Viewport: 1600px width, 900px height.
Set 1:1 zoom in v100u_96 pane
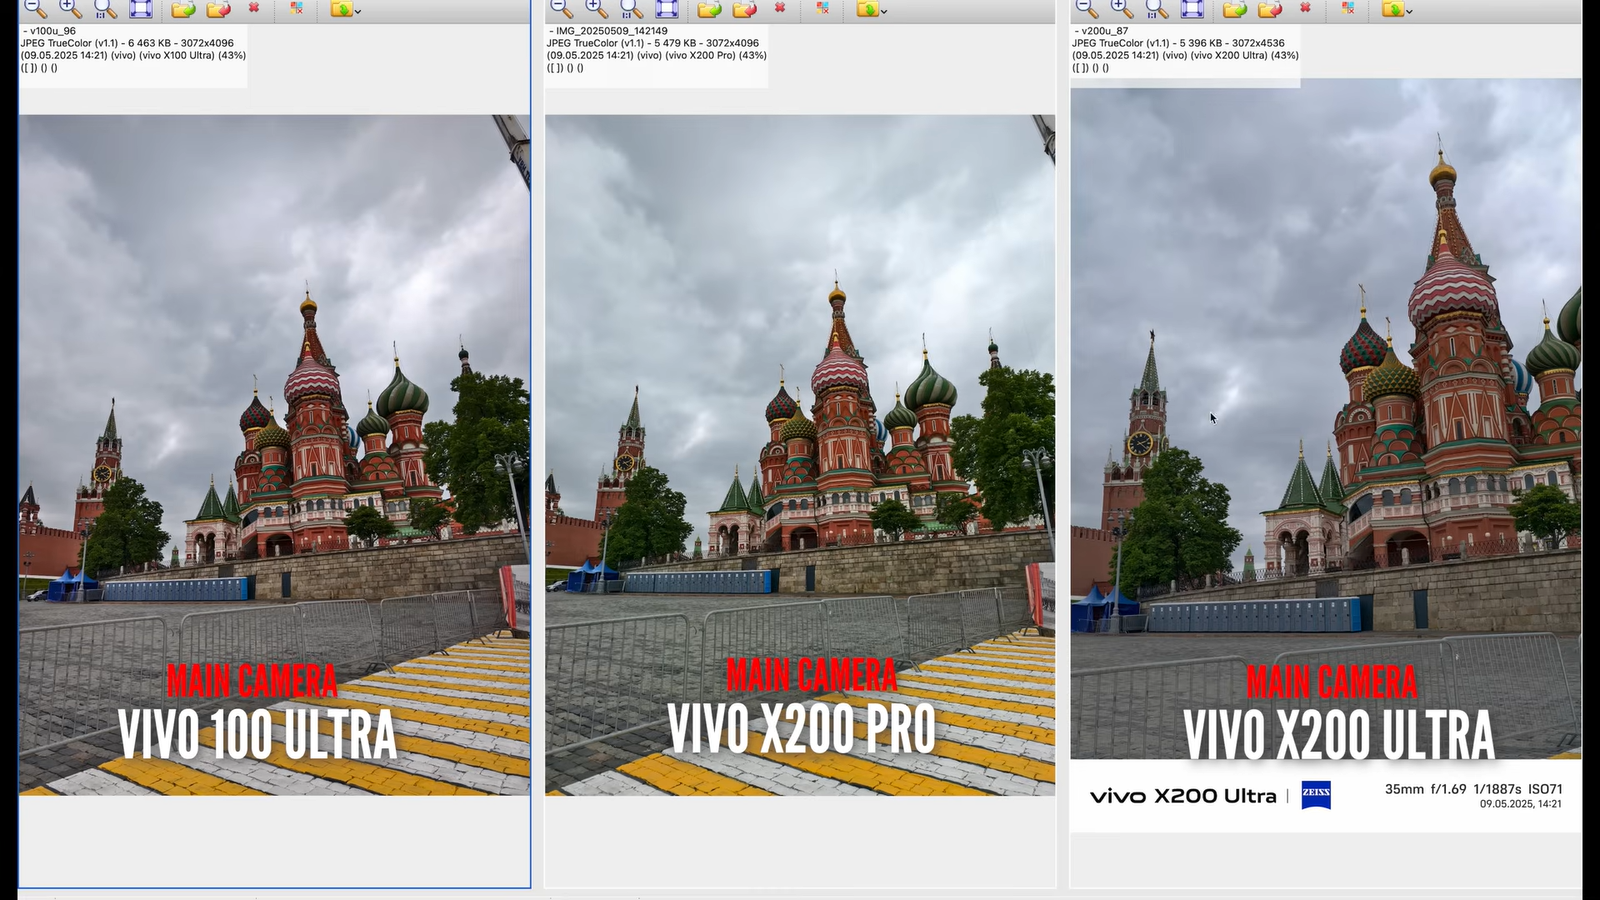(x=105, y=9)
